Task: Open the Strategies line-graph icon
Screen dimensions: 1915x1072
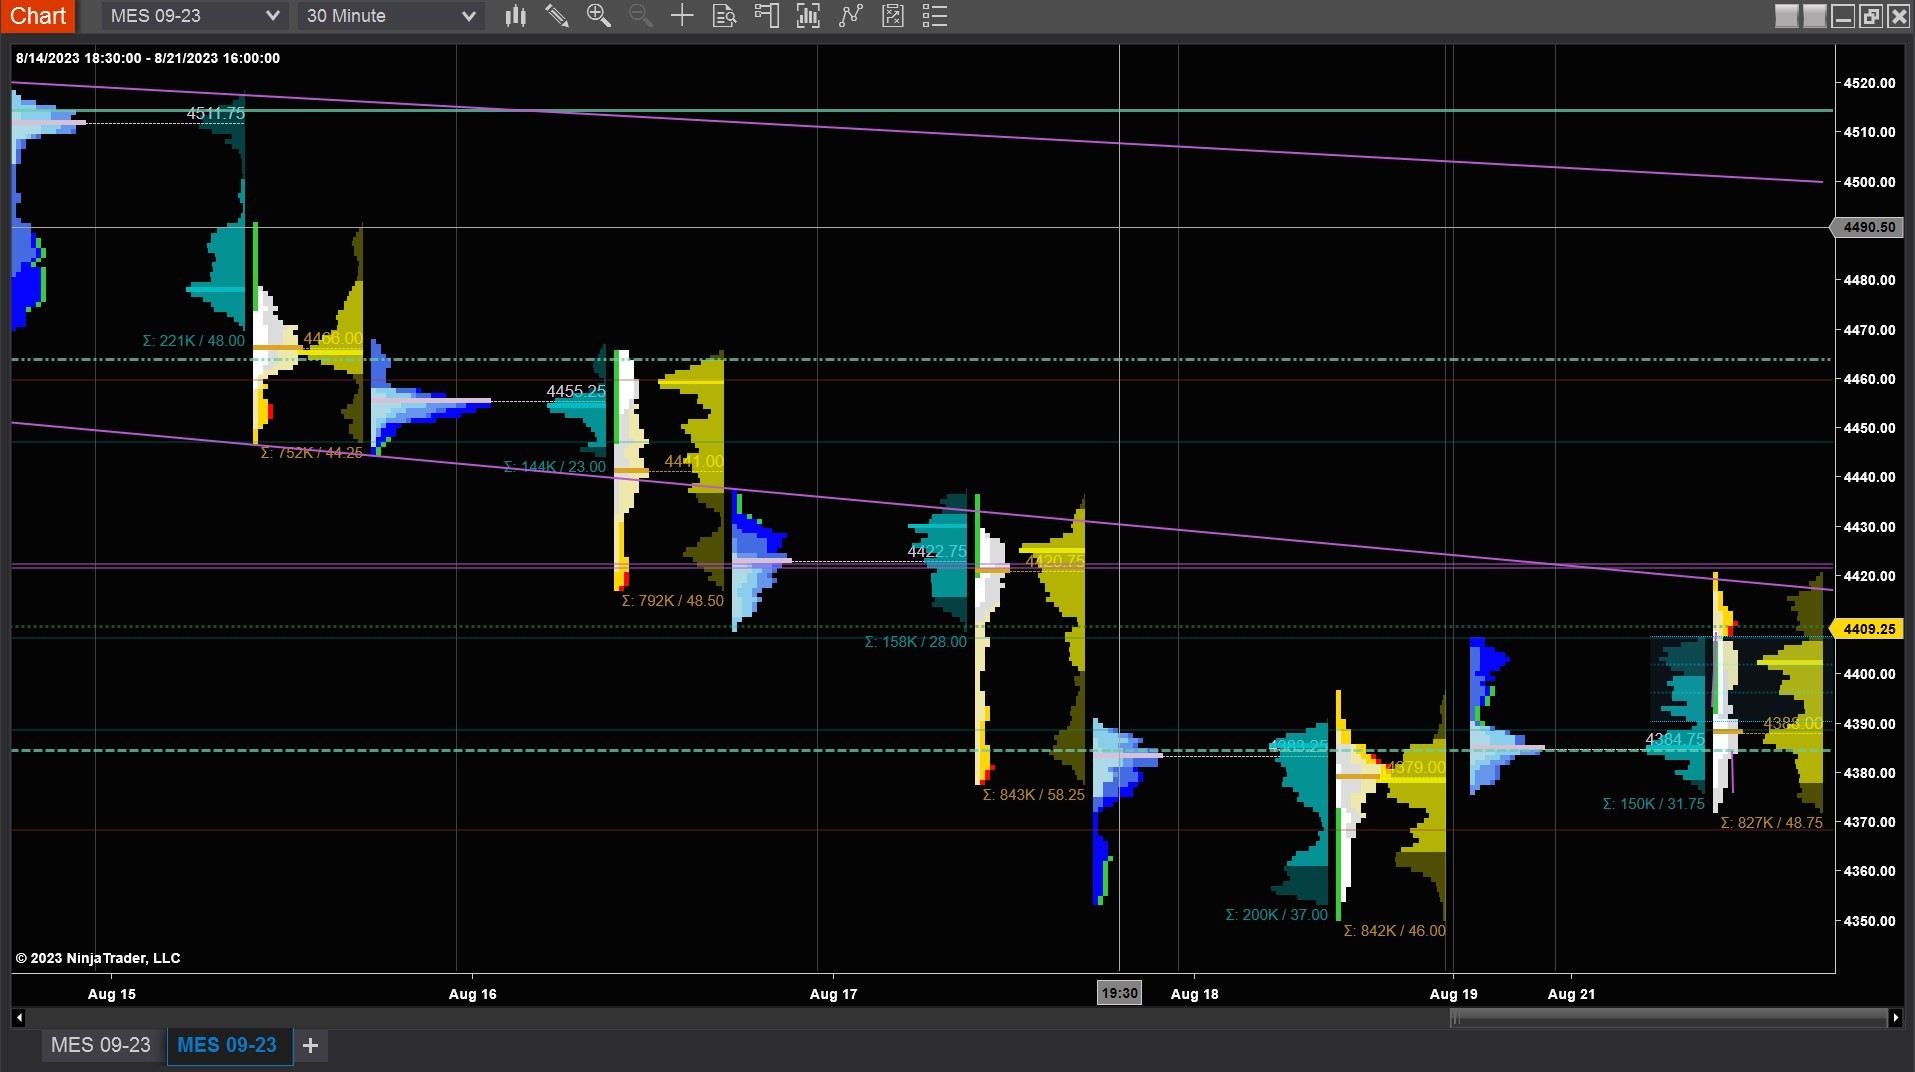Action: point(850,16)
